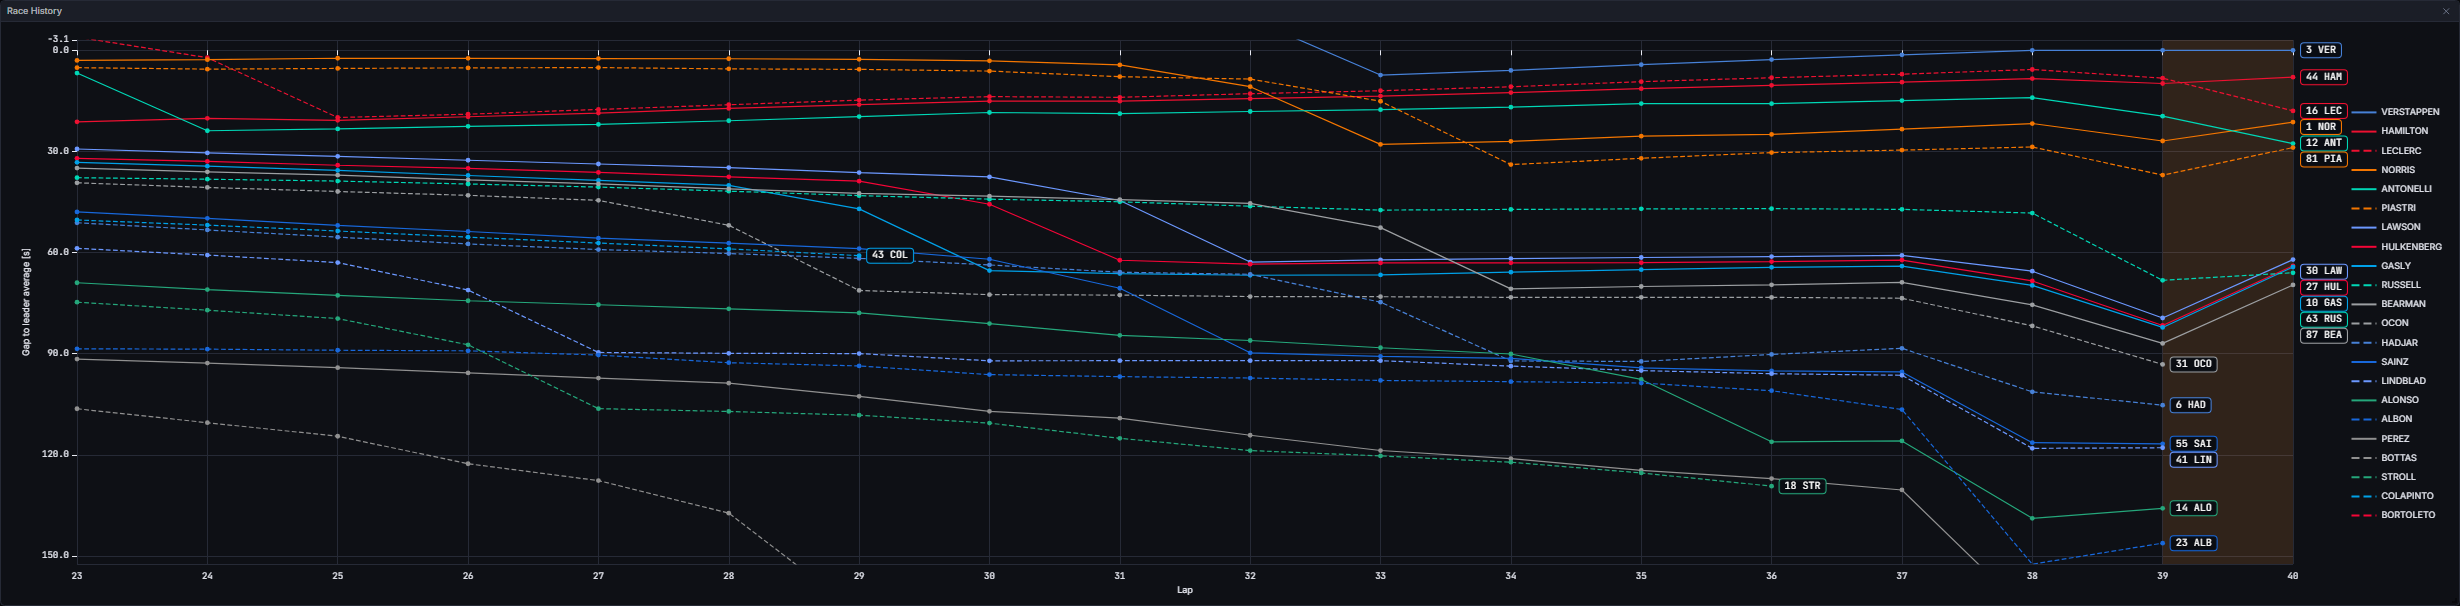The width and height of the screenshot is (2460, 606).
Task: Select the '81 PIA' driver tag
Action: click(2324, 159)
